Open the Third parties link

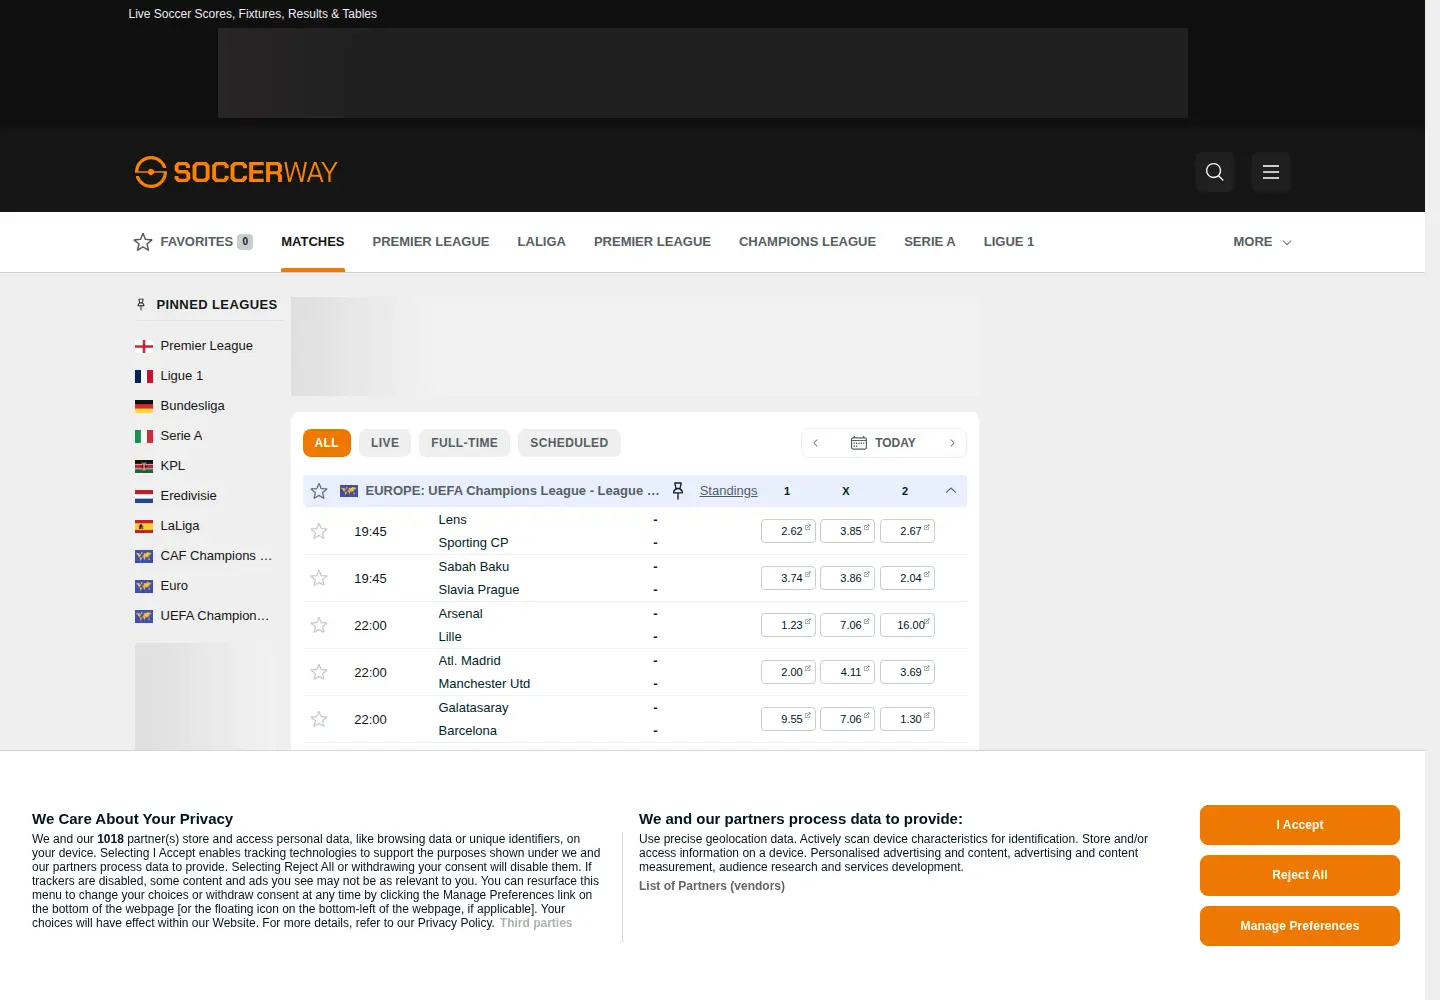click(x=536, y=923)
